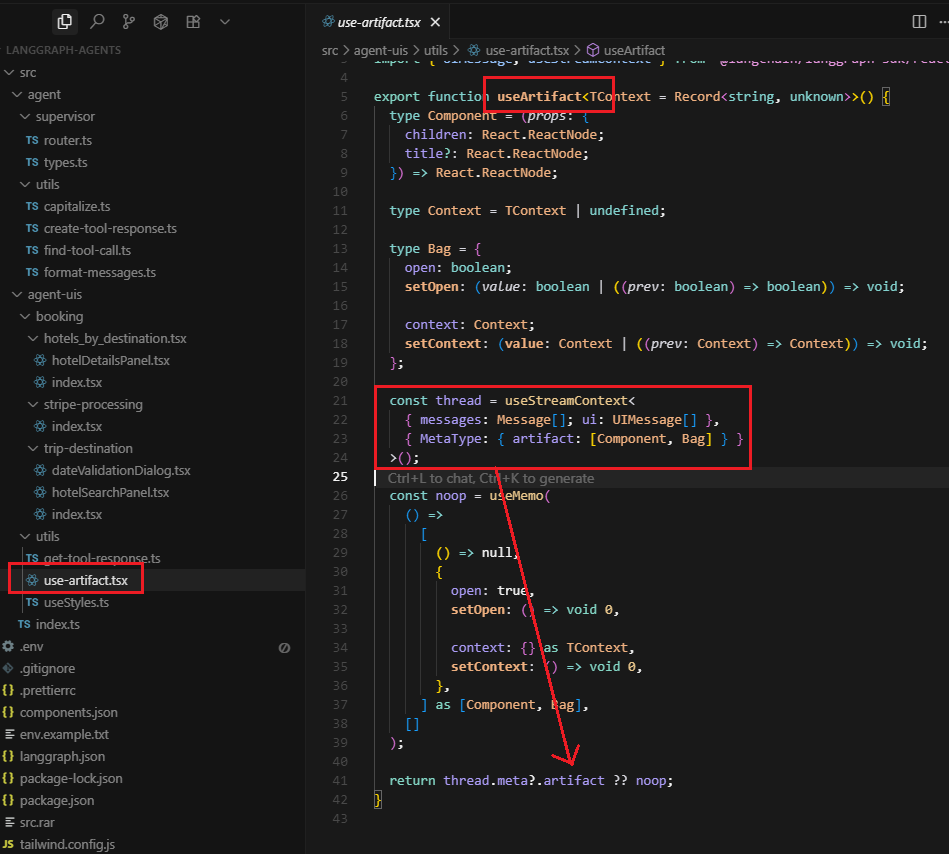Click useArtifact symbol in breadcrumb
Viewport: 949px width, 854px height.
[634, 50]
